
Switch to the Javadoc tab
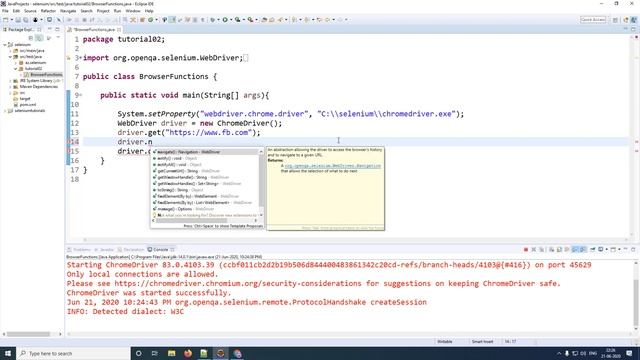pos(104,249)
